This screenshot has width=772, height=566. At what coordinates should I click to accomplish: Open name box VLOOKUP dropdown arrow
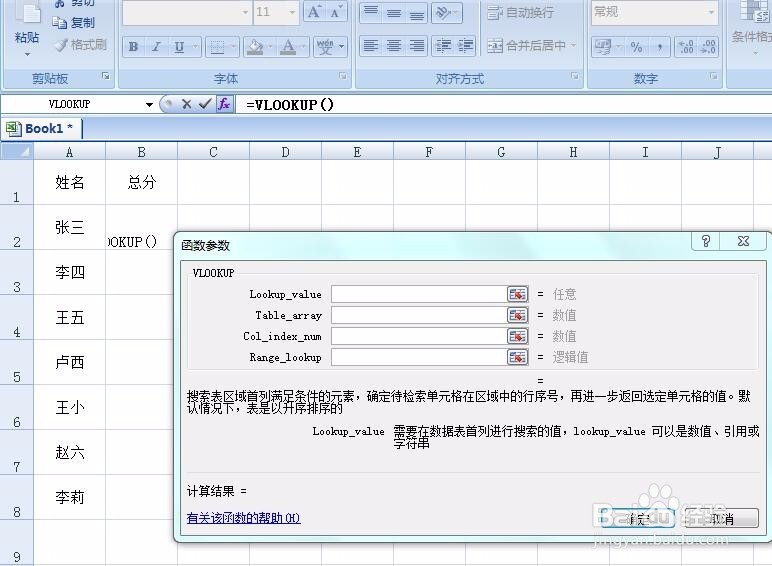[149, 104]
